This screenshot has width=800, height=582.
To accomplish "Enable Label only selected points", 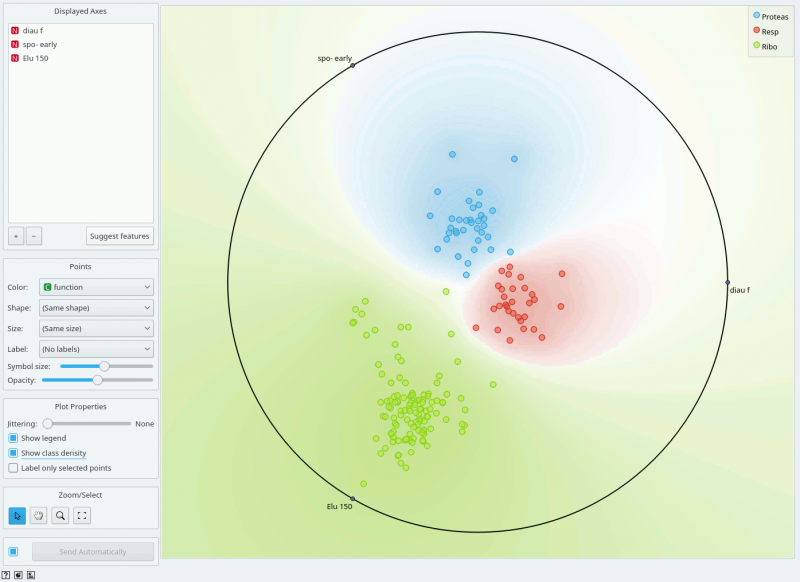I will [12, 468].
